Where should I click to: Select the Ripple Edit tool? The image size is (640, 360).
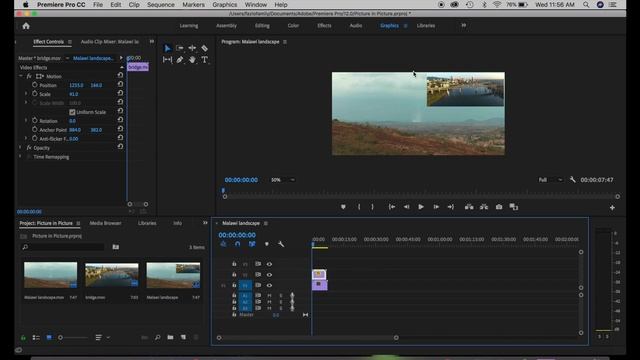pos(192,48)
